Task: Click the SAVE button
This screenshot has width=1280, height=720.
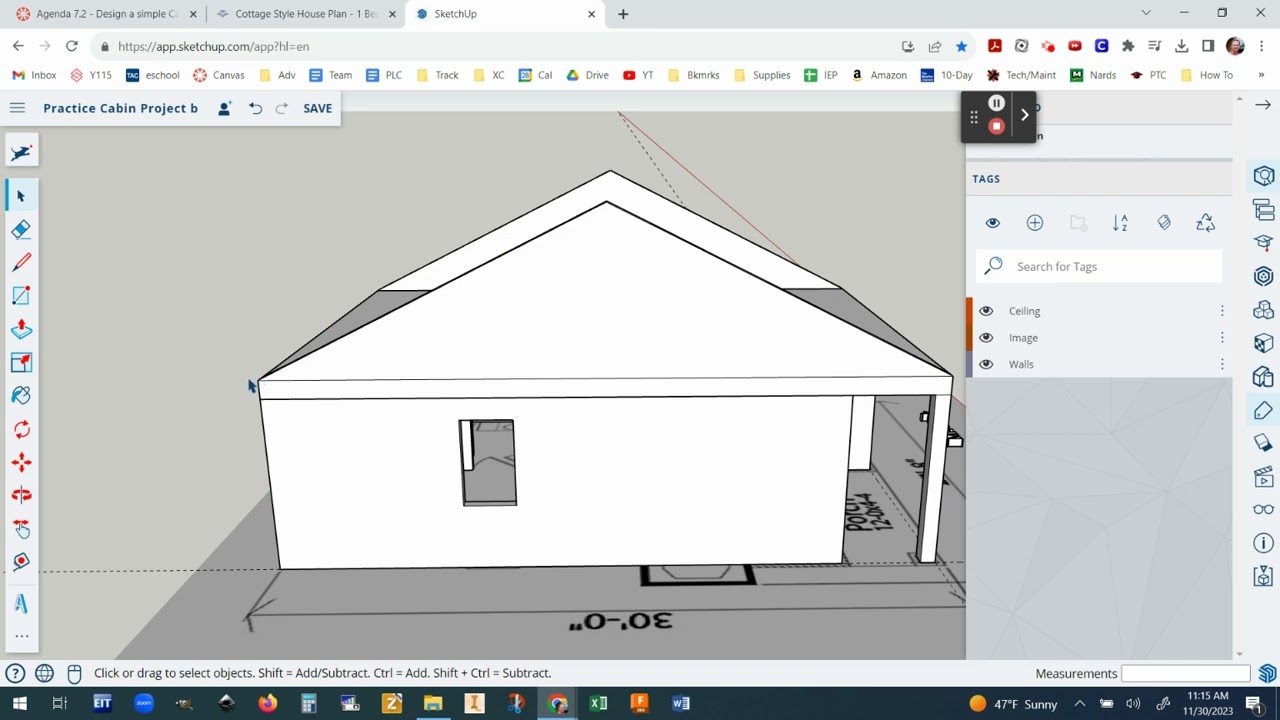Action: coord(317,108)
